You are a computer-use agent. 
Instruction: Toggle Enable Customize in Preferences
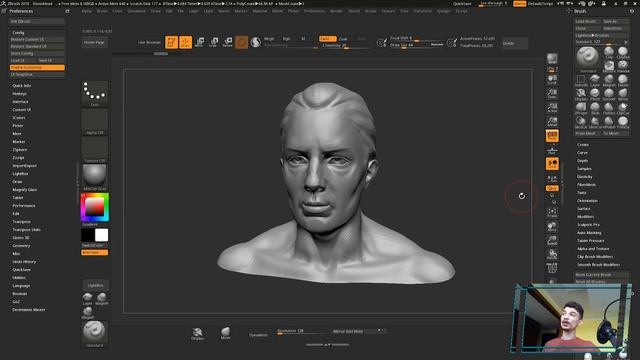click(37, 67)
